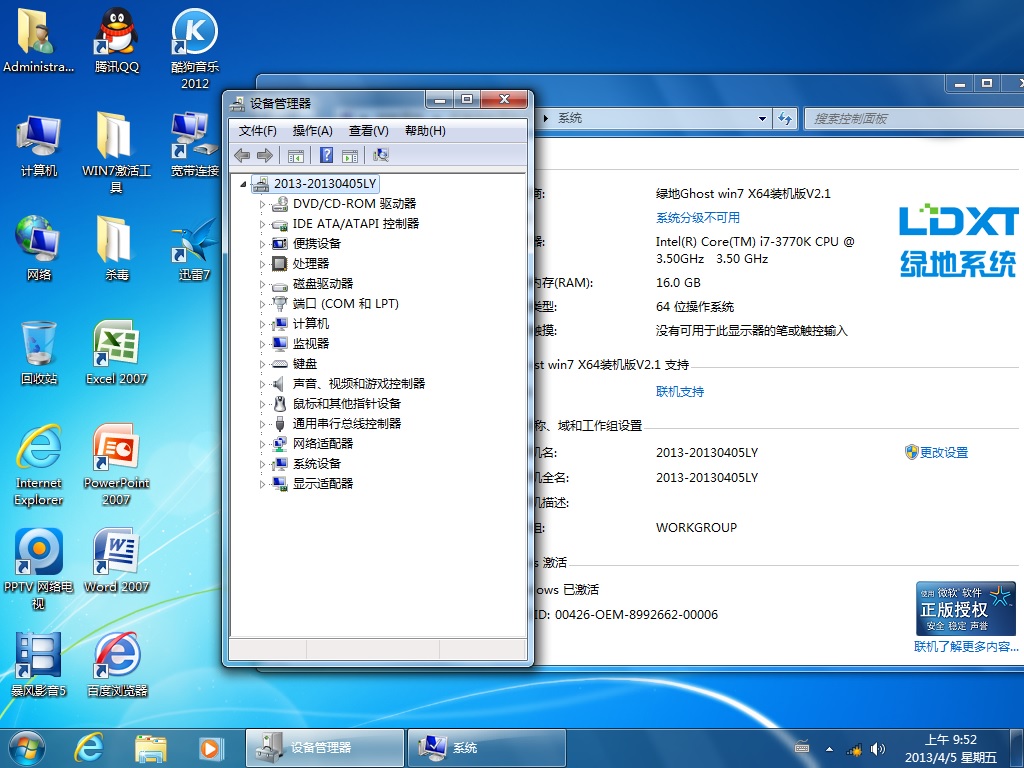Select the 监视器 tree item
Image resolution: width=1024 pixels, height=768 pixels.
311,344
